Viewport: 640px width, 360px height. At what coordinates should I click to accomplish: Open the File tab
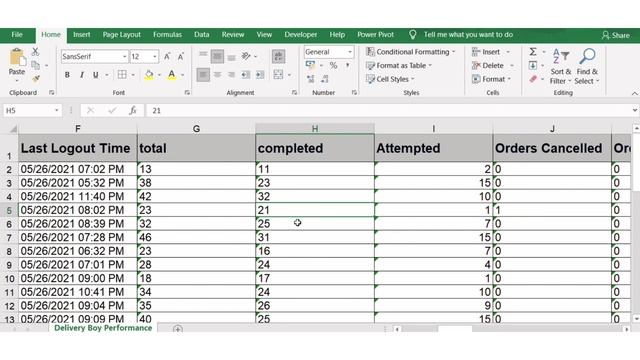(17, 35)
